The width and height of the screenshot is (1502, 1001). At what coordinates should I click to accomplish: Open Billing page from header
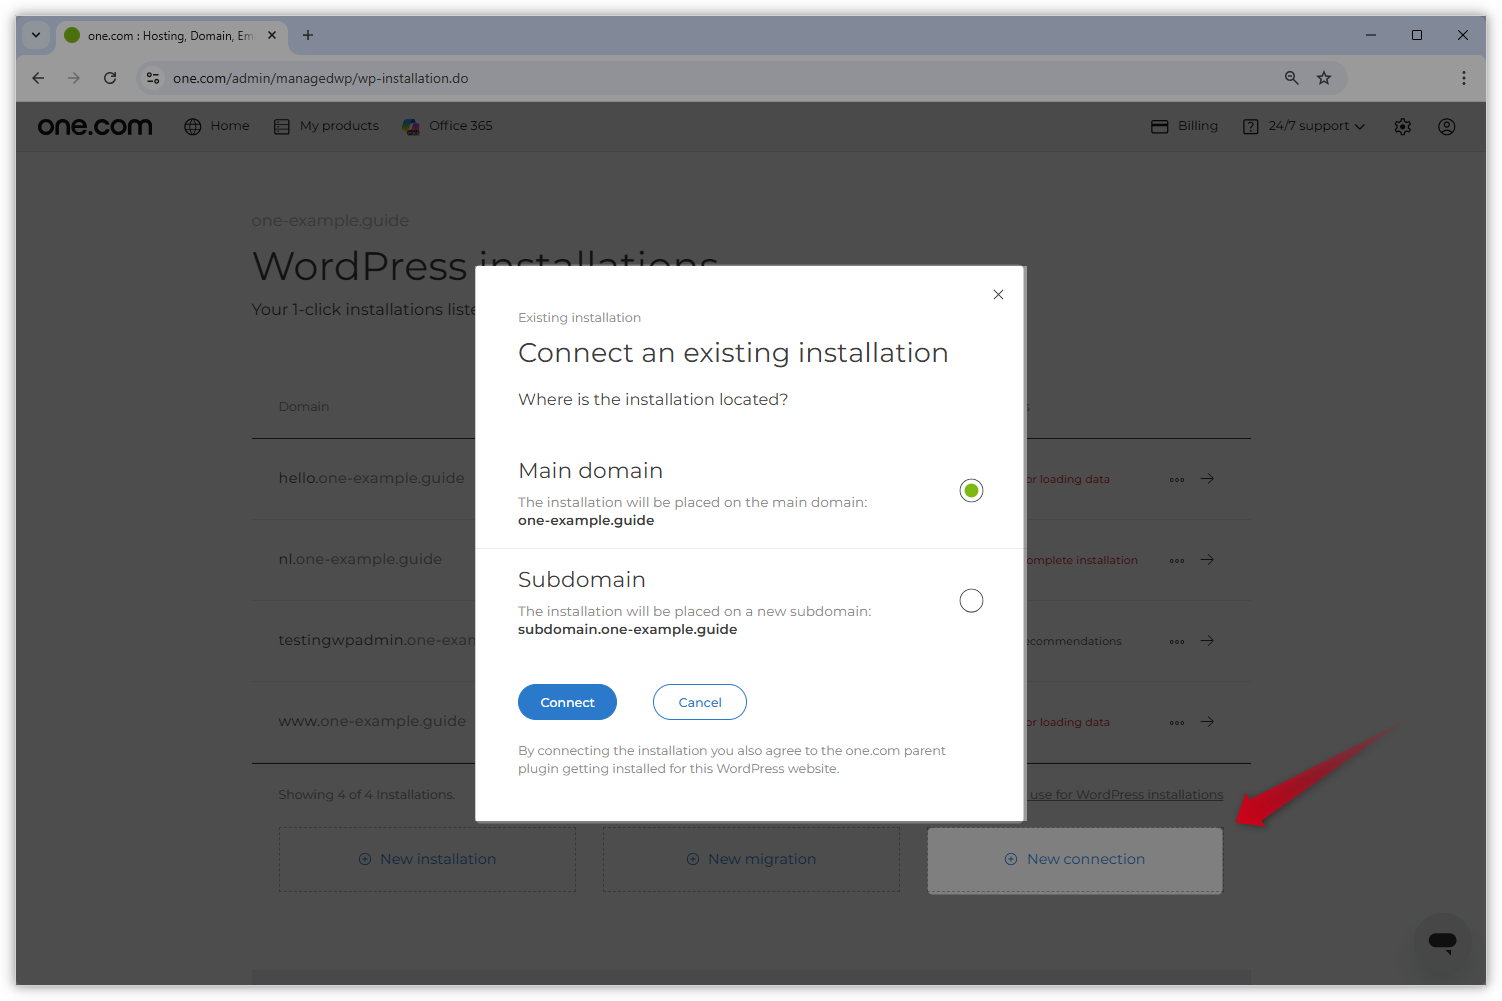(1185, 126)
